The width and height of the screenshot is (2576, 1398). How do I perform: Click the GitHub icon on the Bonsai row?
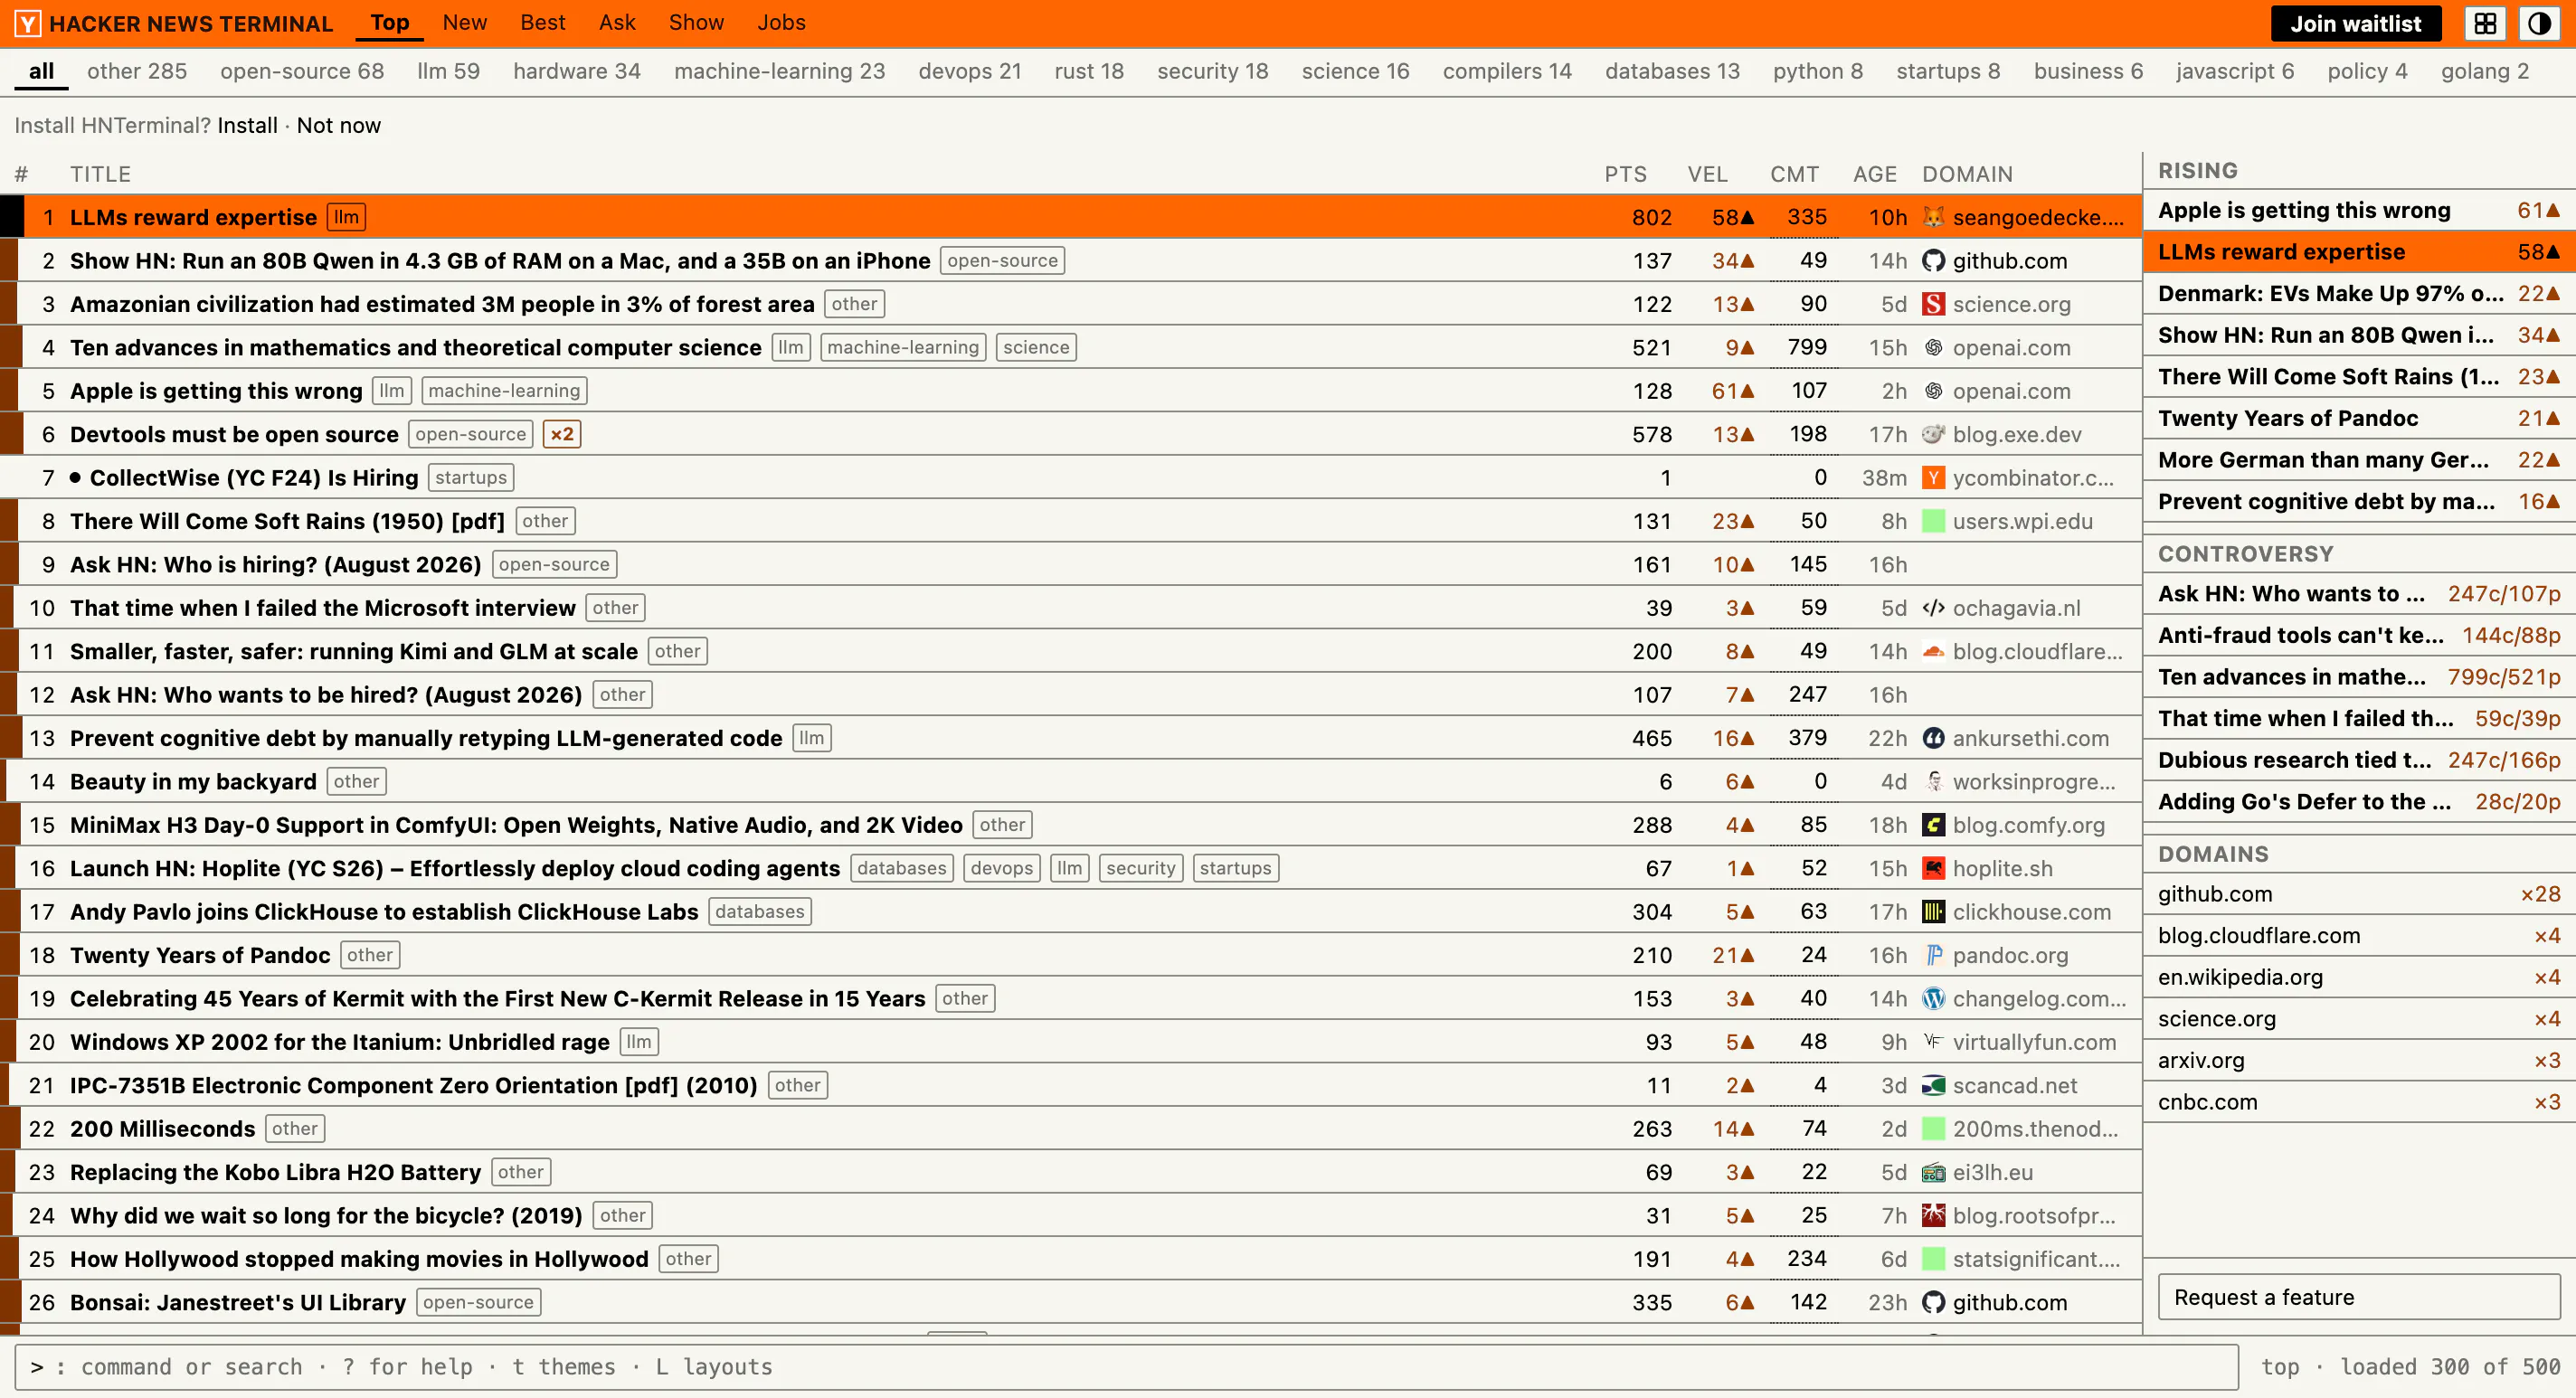point(1934,1302)
